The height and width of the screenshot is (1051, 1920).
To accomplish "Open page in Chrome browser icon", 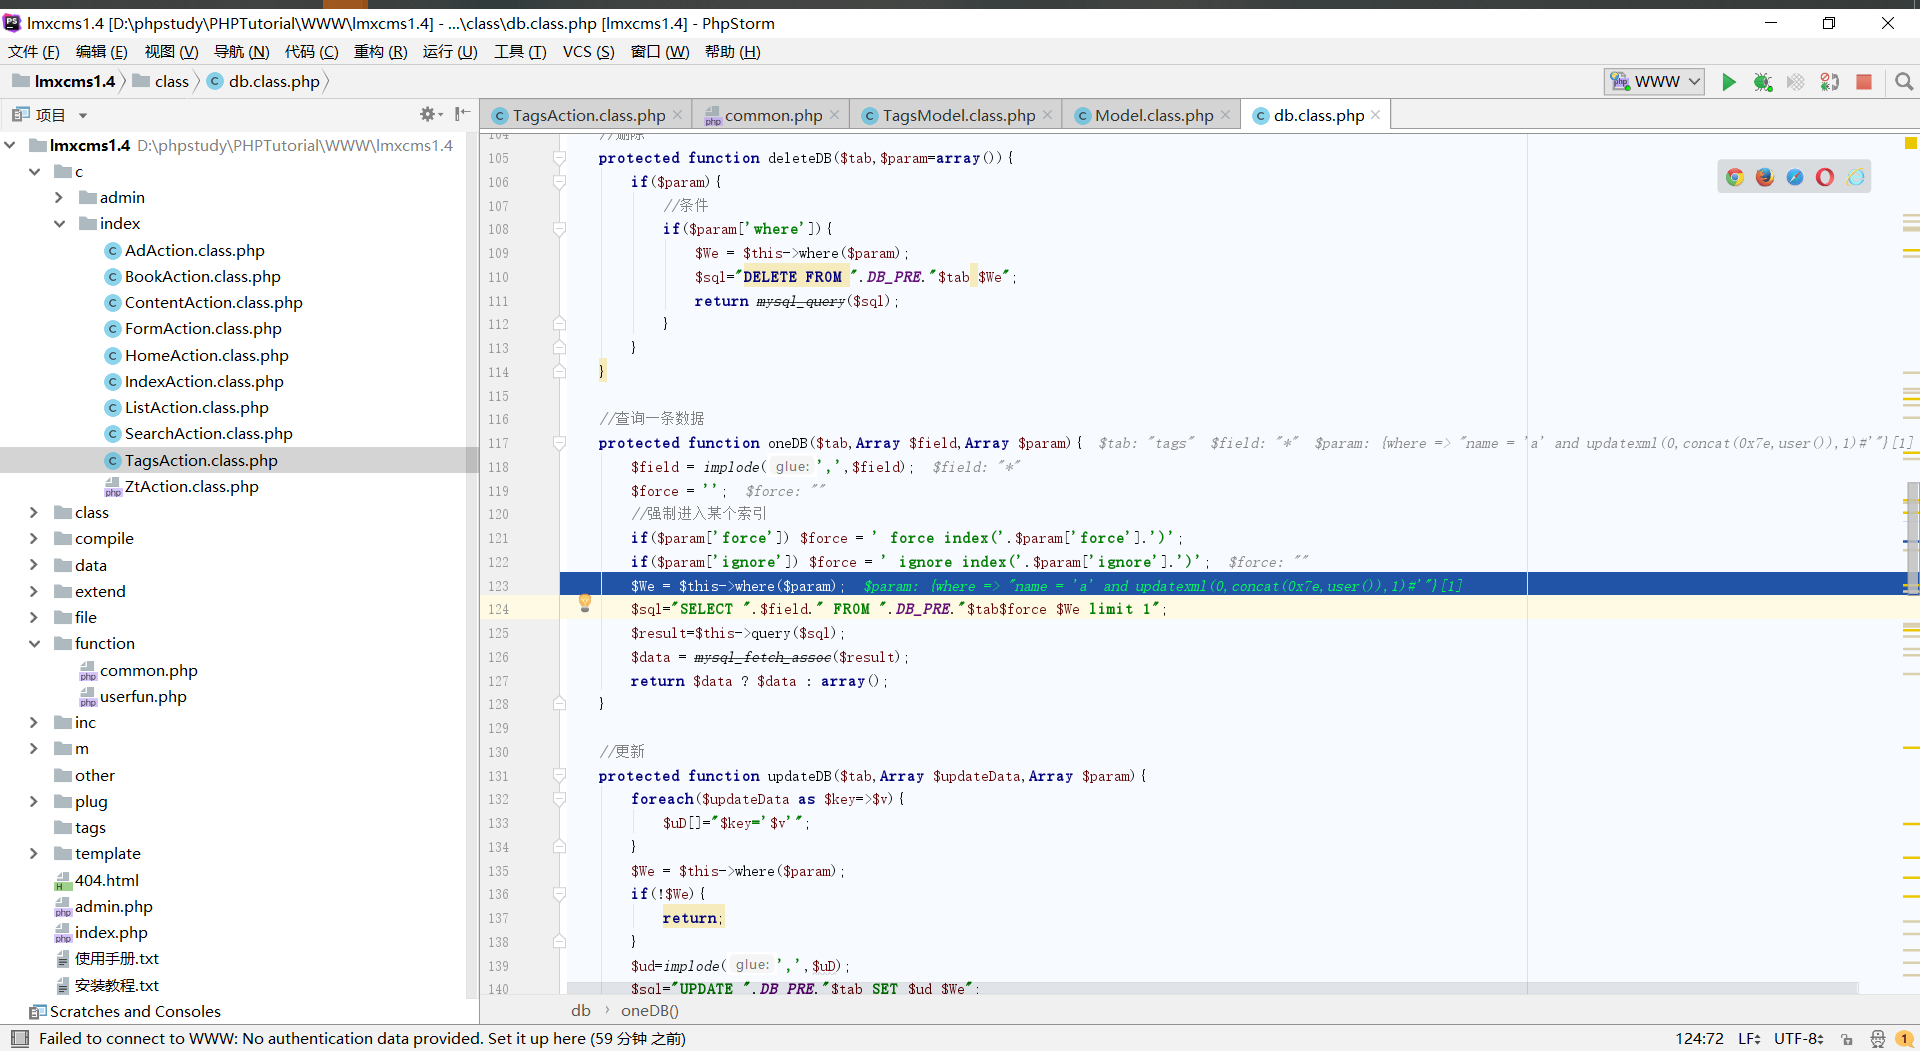I will (1735, 177).
